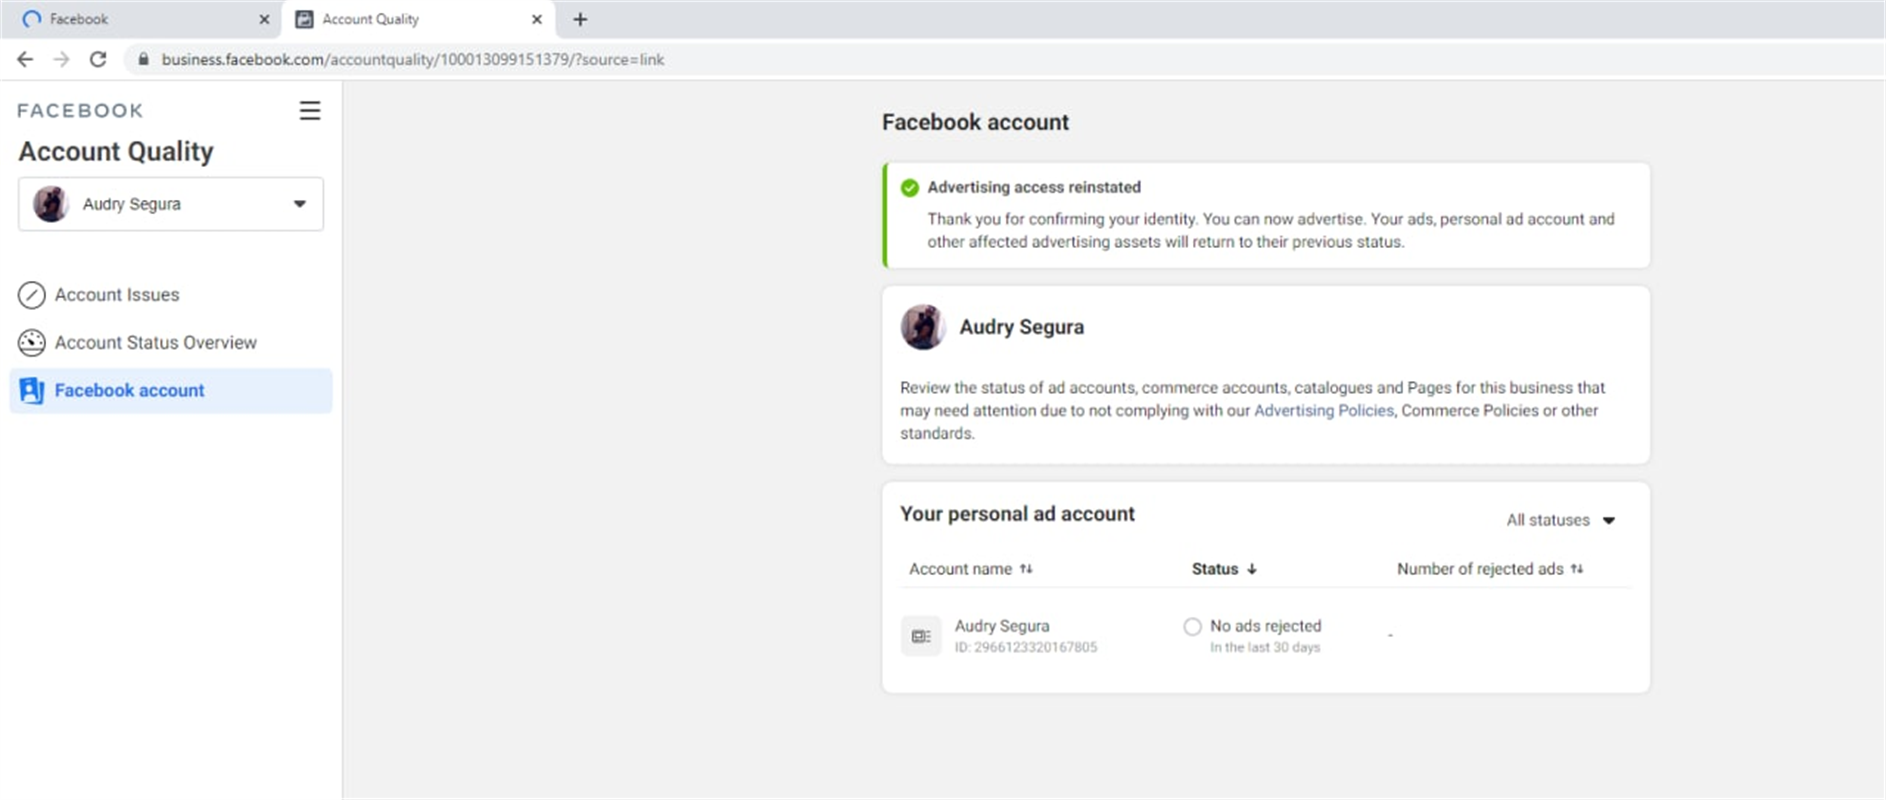
Task: Open Account Issues in the sidebar
Action: [117, 295]
